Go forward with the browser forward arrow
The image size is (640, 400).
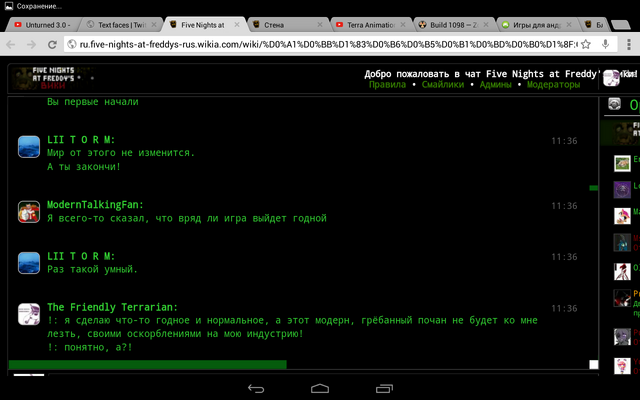[31, 44]
